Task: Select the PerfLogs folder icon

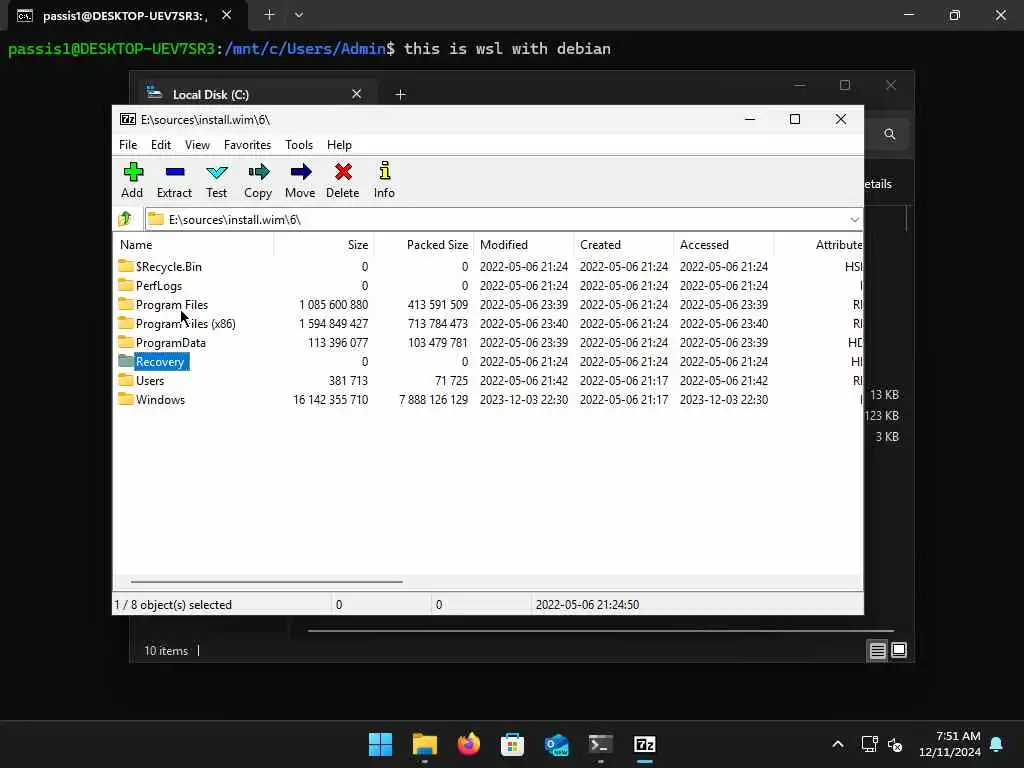Action: (126, 285)
